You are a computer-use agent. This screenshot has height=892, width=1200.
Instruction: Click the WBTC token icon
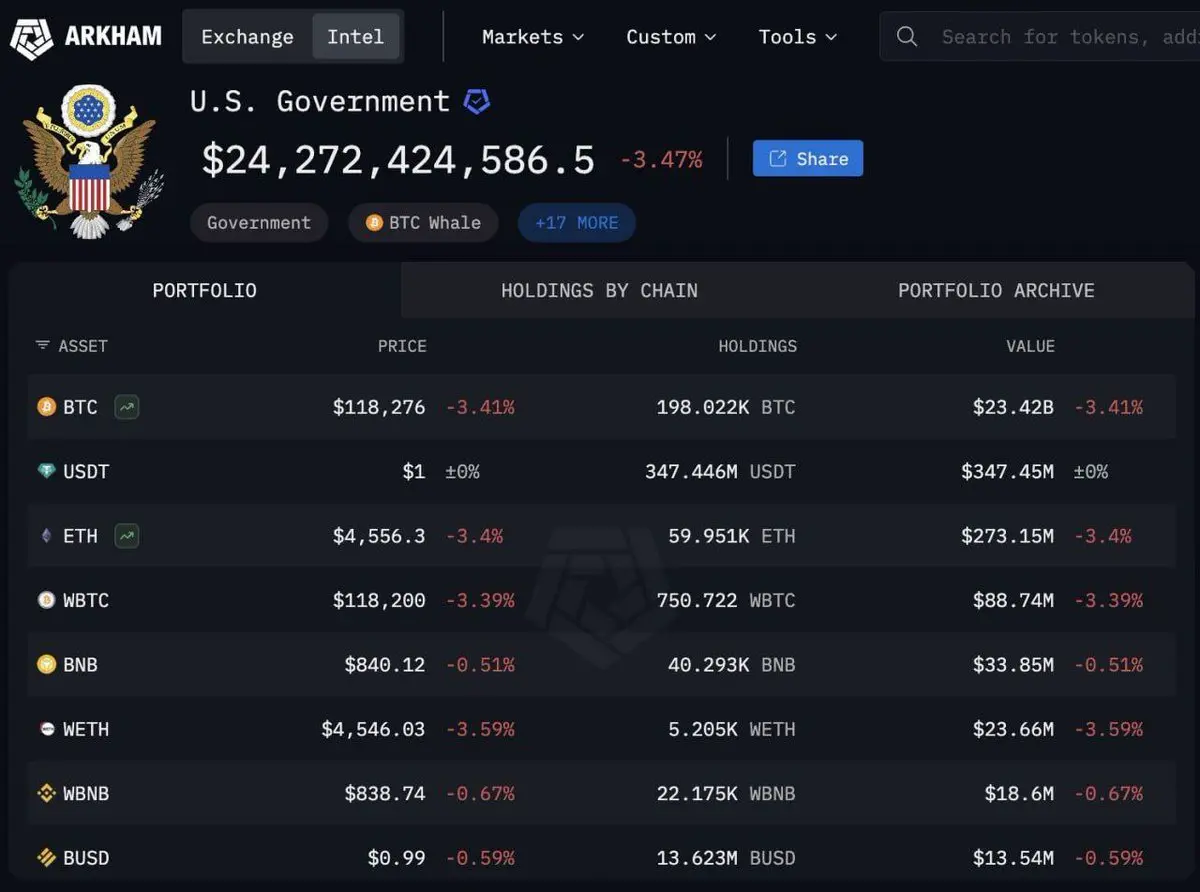click(x=46, y=600)
